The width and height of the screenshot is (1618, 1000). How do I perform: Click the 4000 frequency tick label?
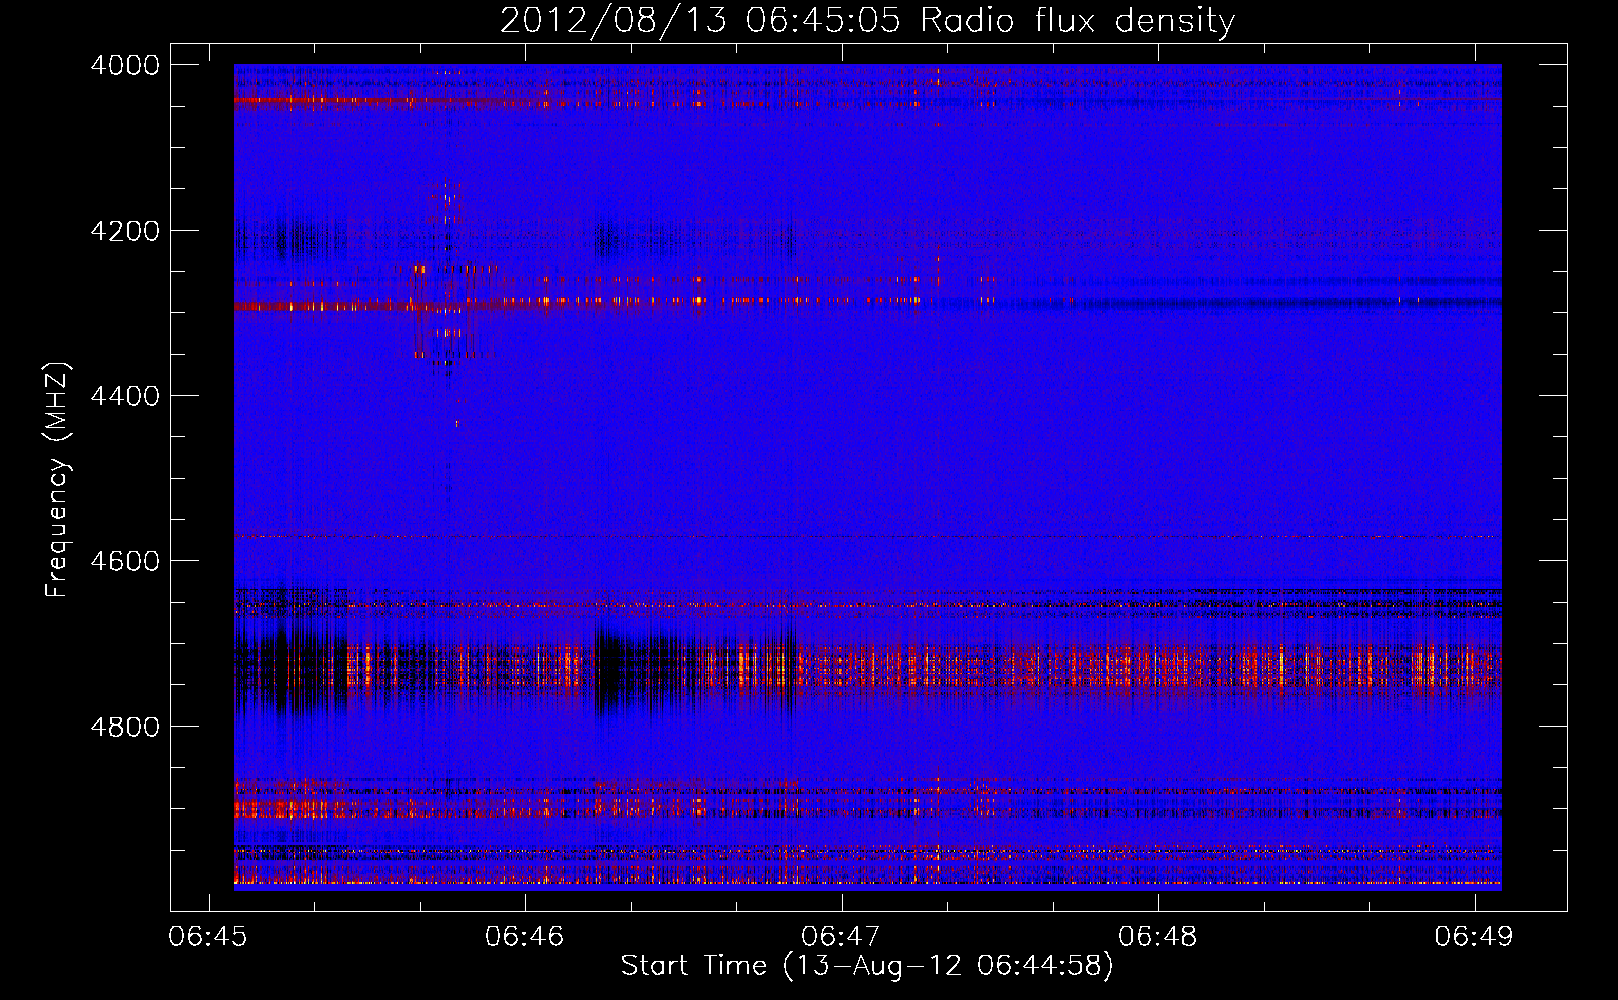coord(125,65)
